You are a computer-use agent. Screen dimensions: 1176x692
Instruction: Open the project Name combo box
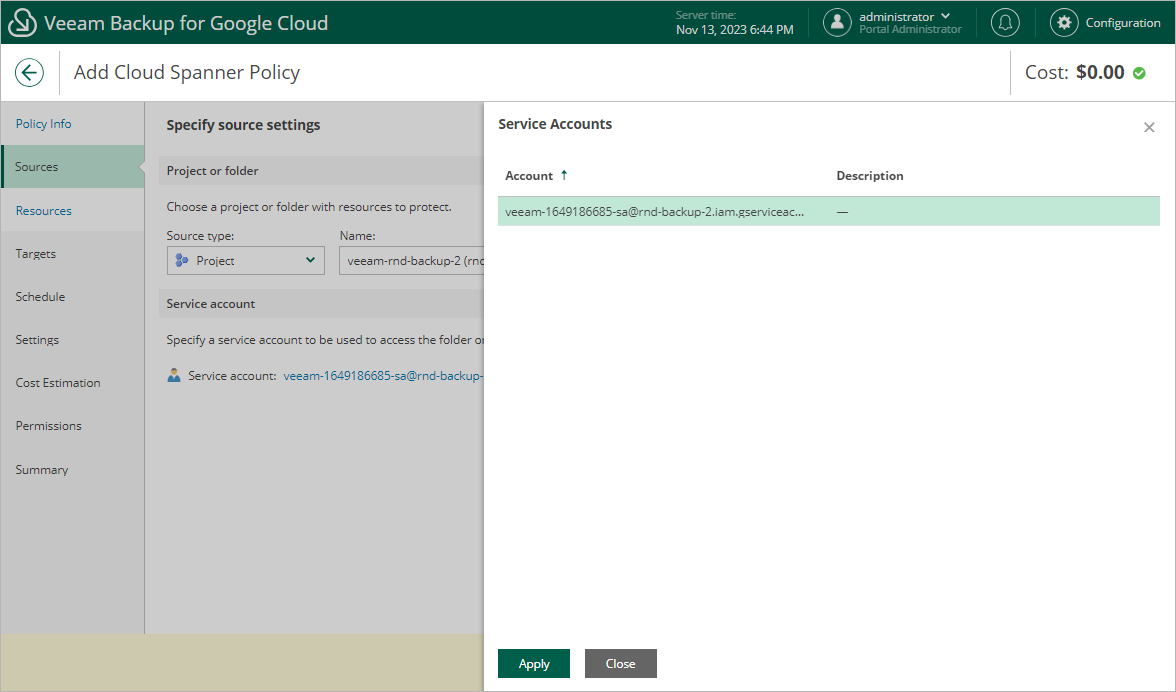point(412,261)
